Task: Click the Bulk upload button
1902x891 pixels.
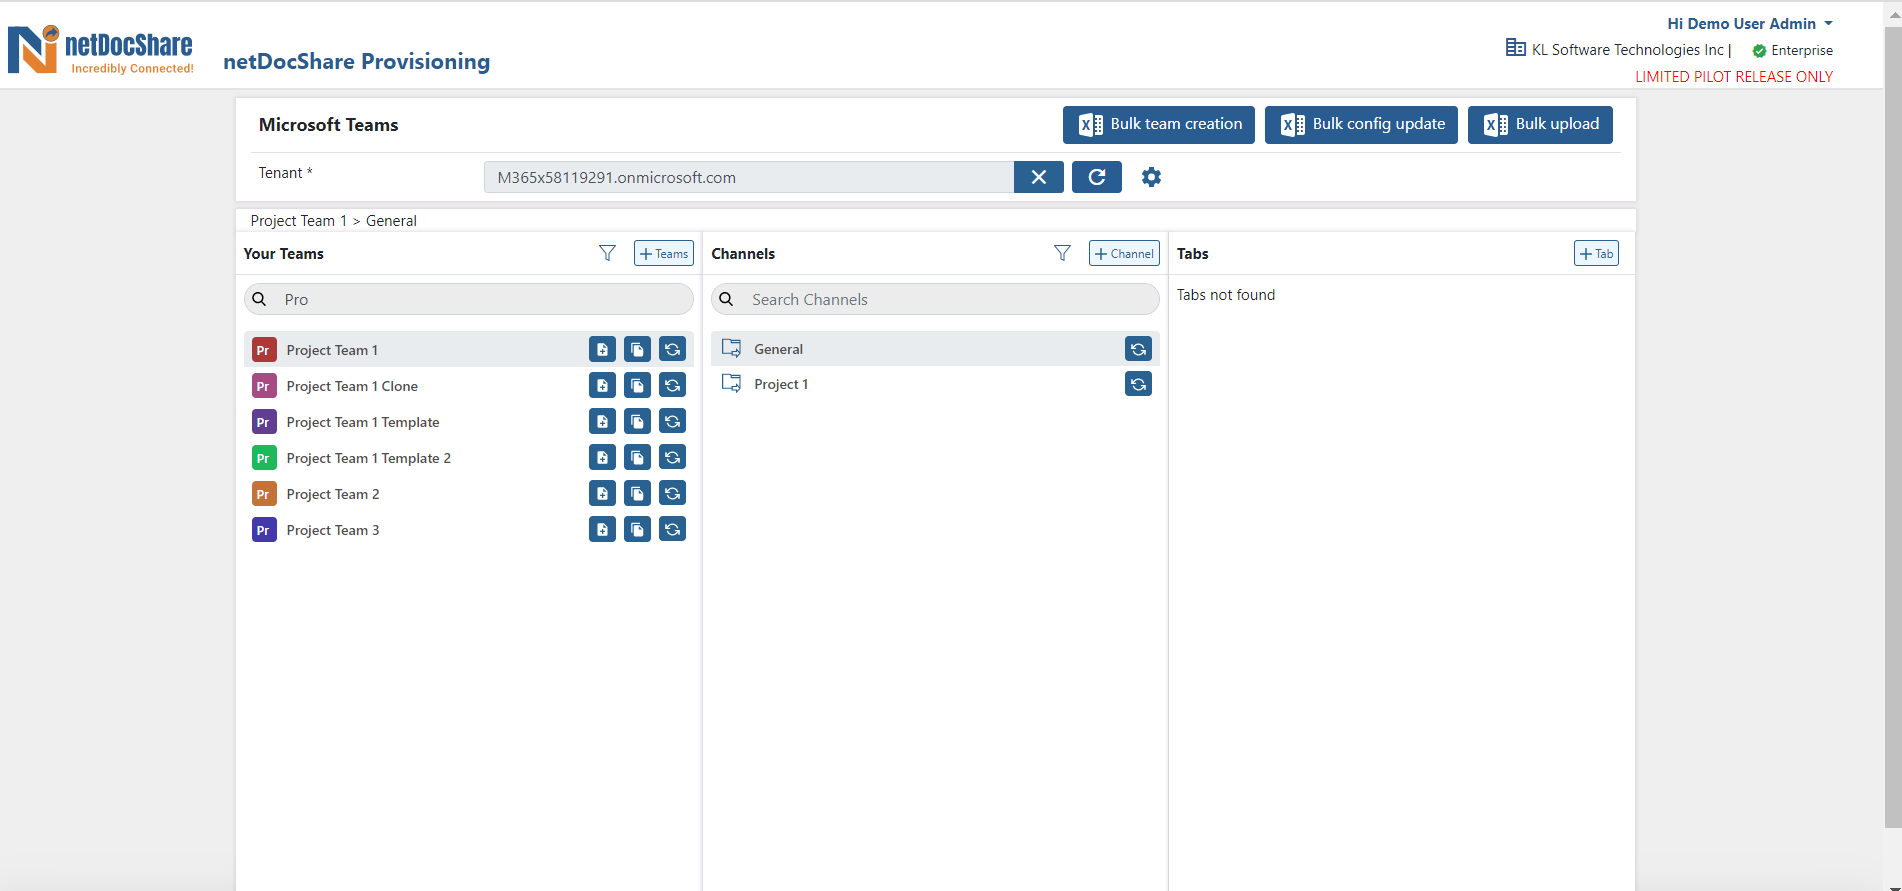Action: (1540, 125)
